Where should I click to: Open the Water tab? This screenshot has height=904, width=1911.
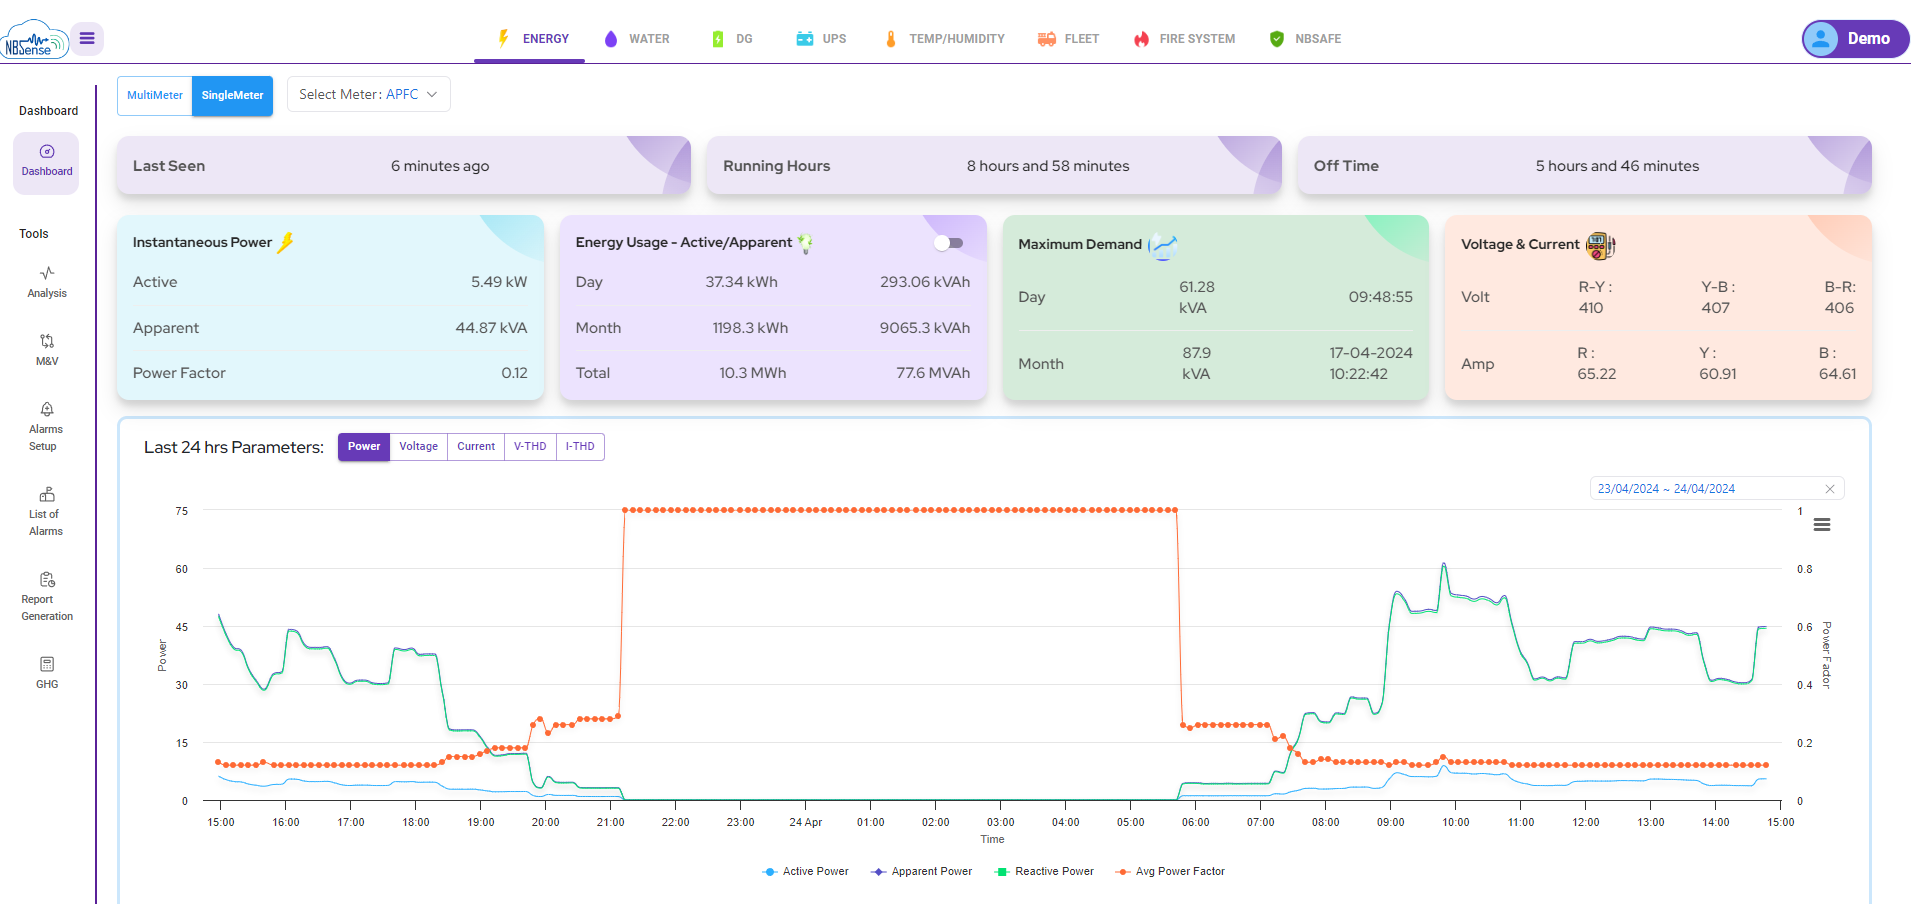point(637,39)
